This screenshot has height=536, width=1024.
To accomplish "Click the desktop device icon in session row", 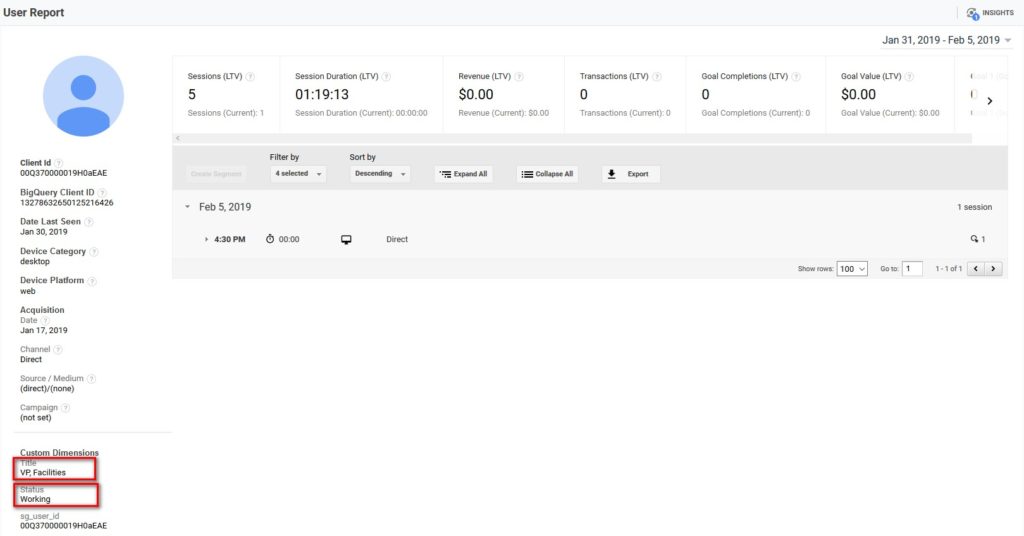I will click(x=346, y=240).
